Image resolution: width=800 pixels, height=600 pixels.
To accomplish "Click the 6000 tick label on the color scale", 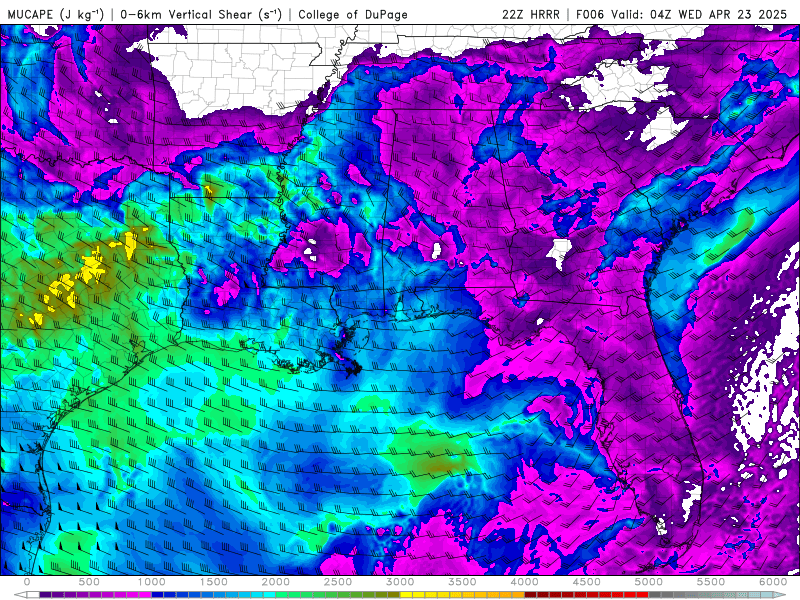I will pyautogui.click(x=773, y=582).
